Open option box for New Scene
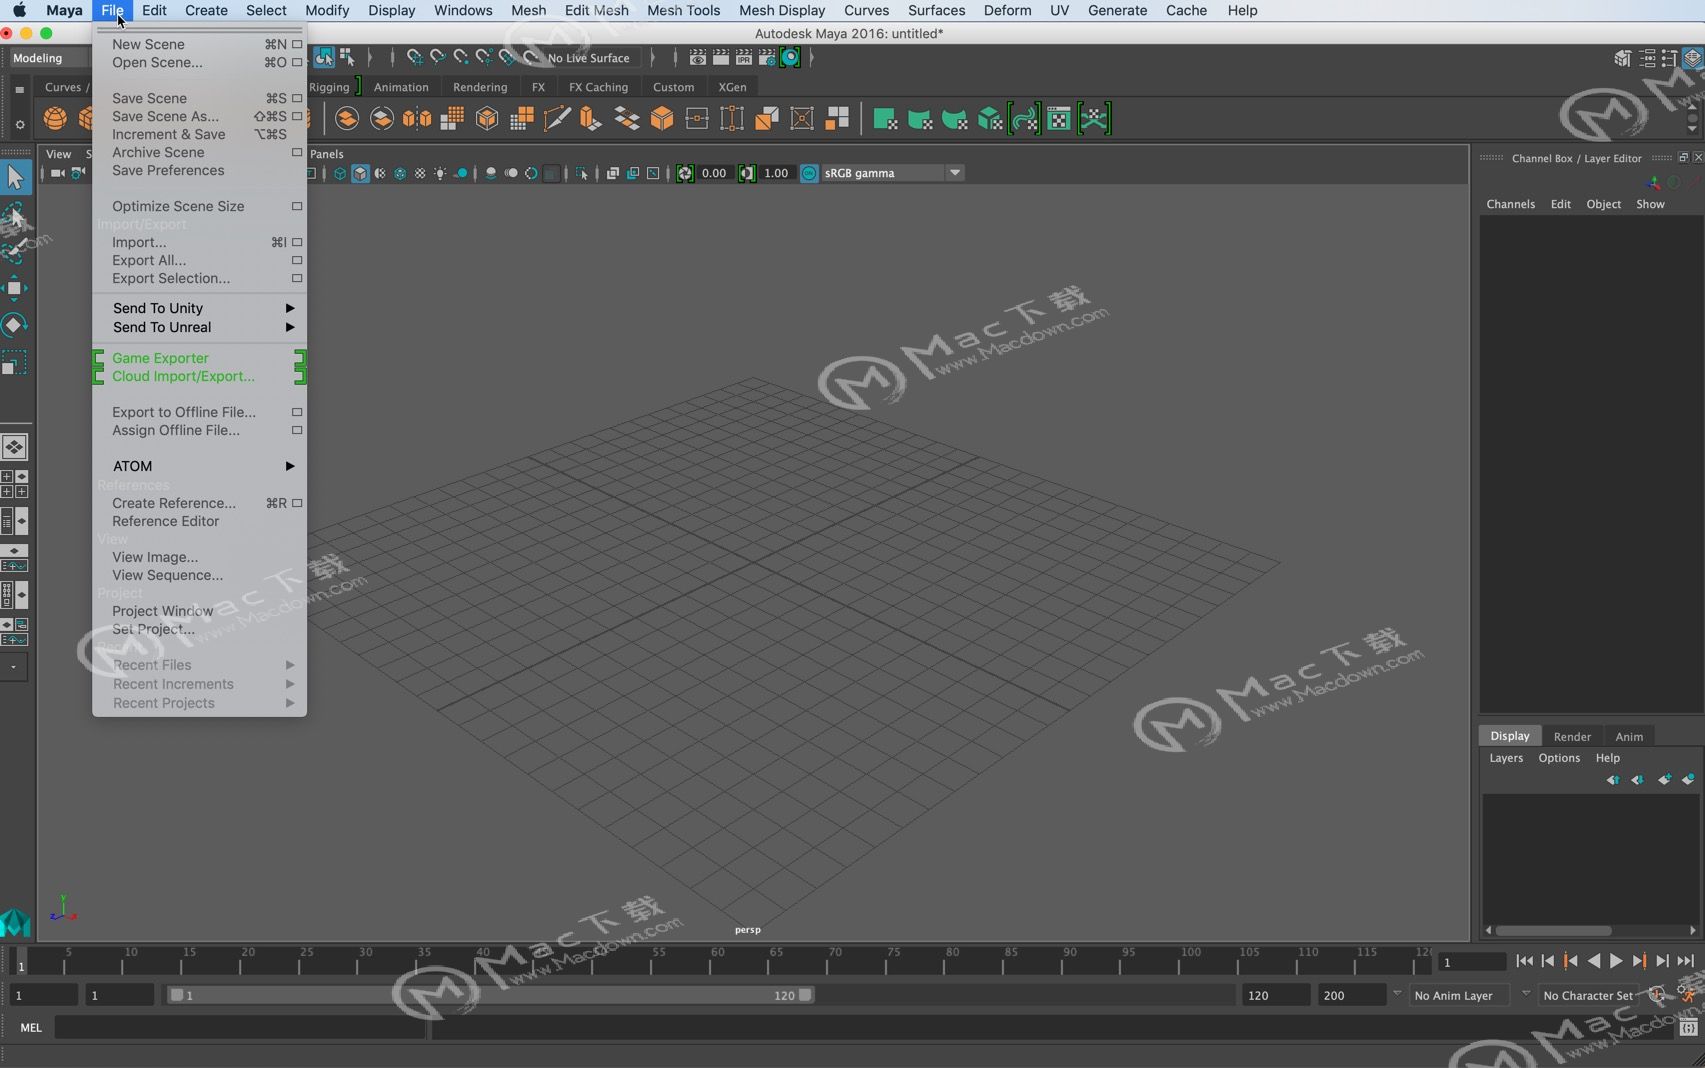 [x=297, y=44]
